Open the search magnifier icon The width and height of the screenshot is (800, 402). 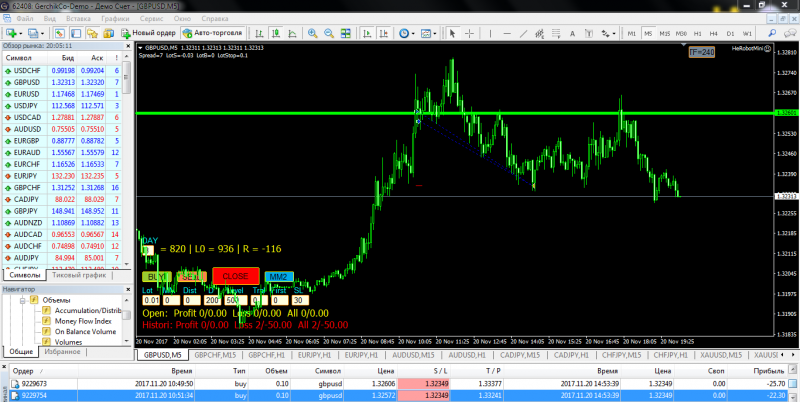pyautogui.click(x=772, y=33)
